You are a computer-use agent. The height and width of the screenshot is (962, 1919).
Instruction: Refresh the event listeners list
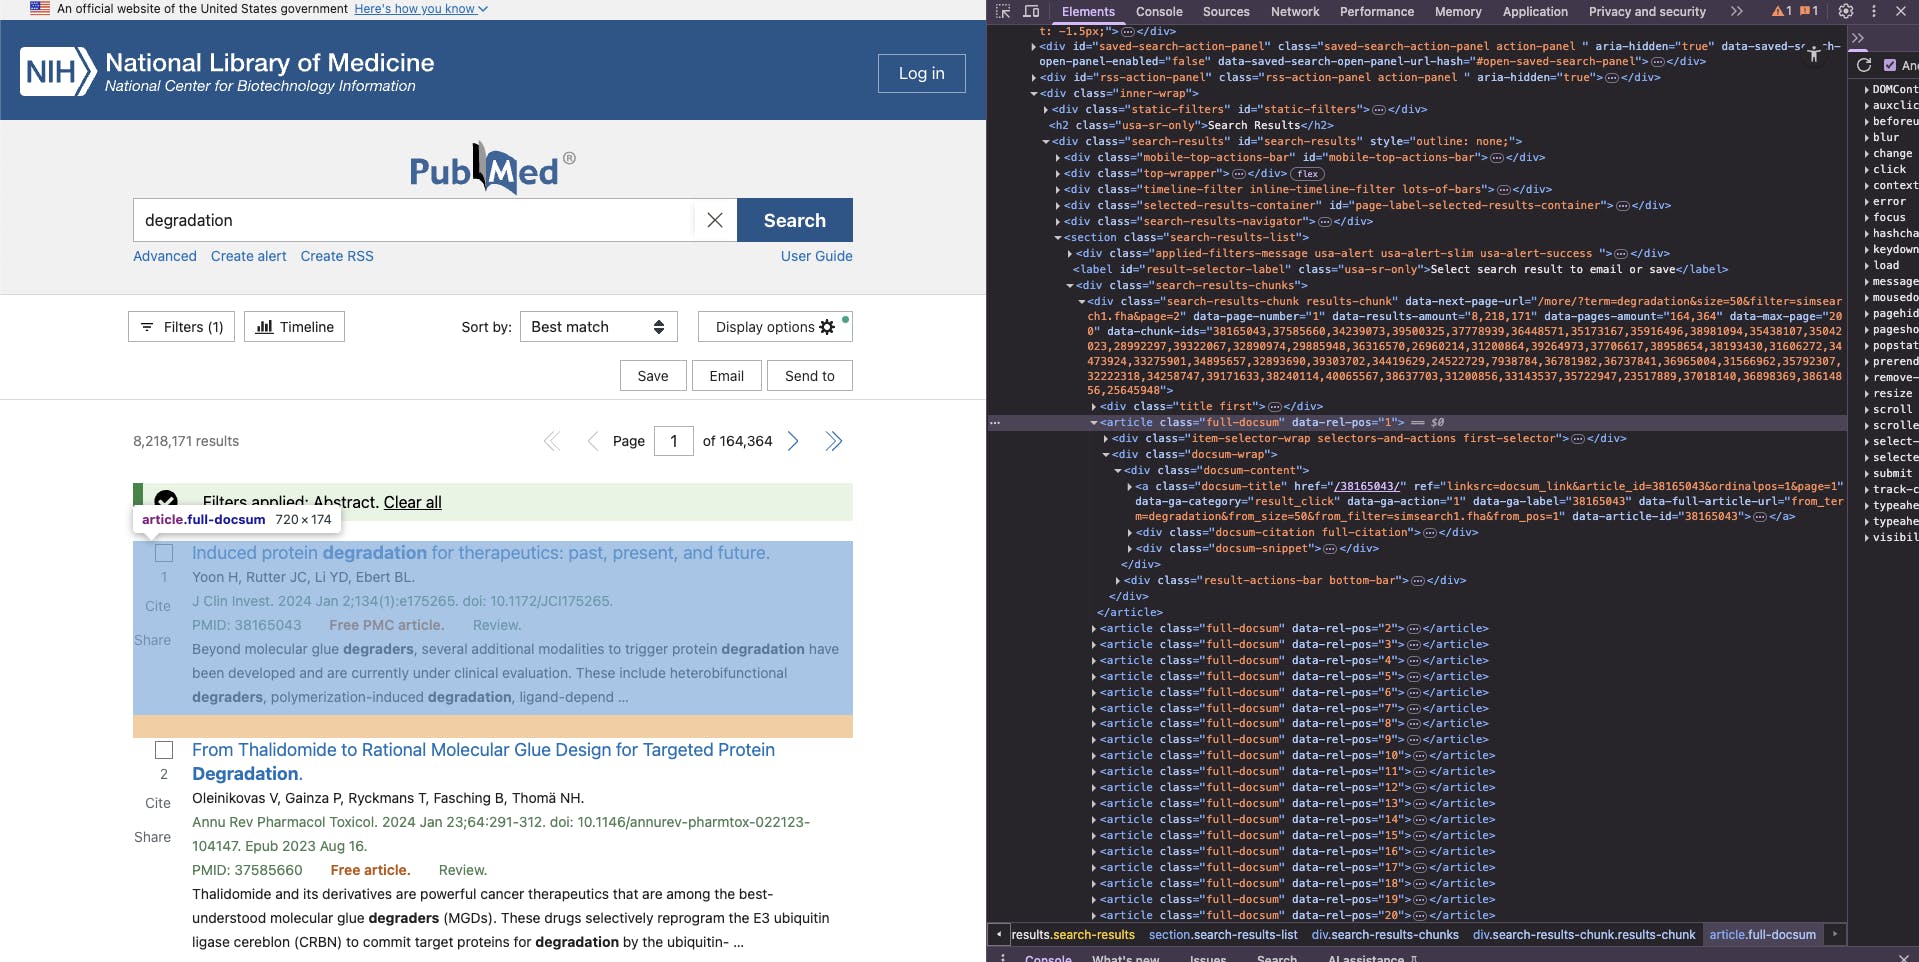pyautogui.click(x=1864, y=65)
